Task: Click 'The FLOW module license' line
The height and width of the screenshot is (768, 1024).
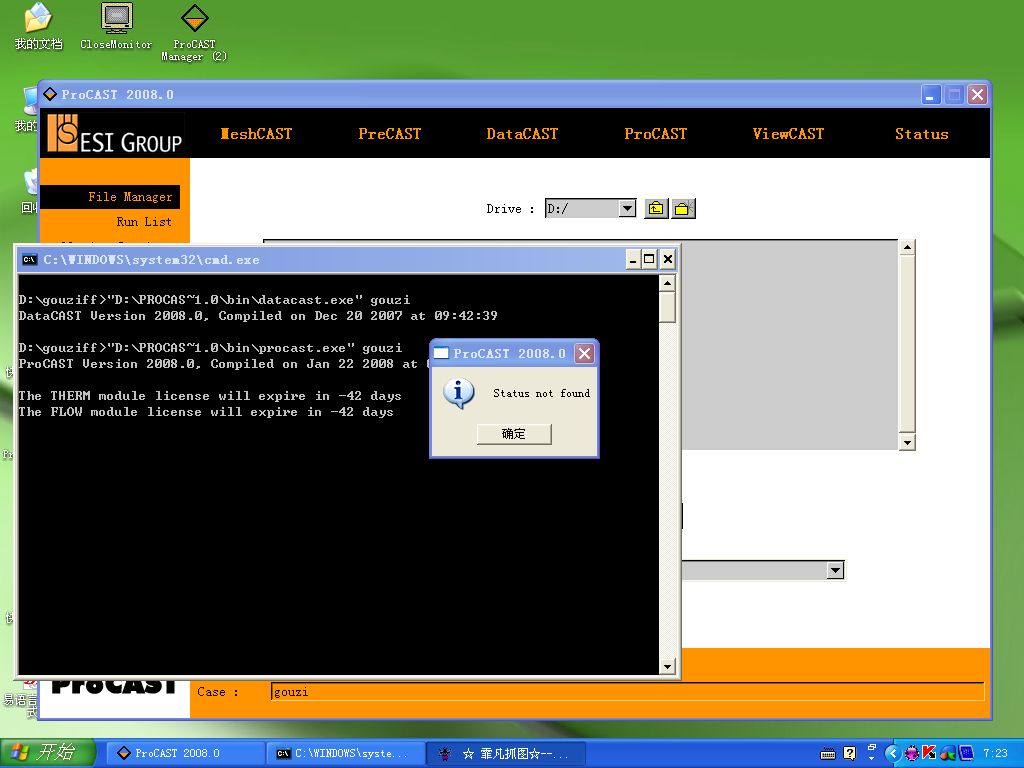Action: [206, 411]
